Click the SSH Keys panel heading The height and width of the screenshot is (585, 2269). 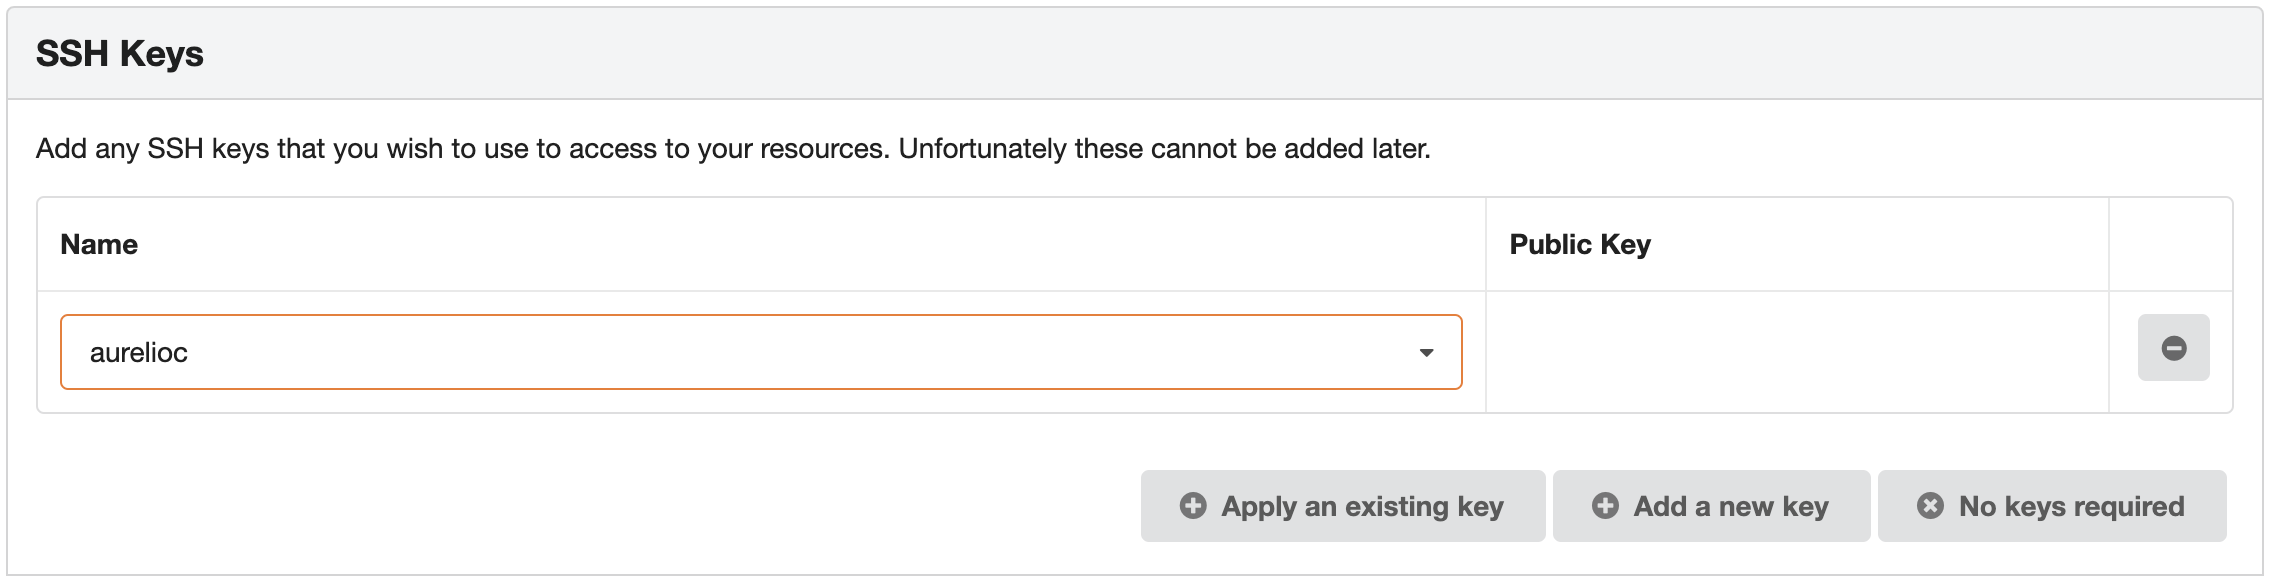pyautogui.click(x=120, y=54)
